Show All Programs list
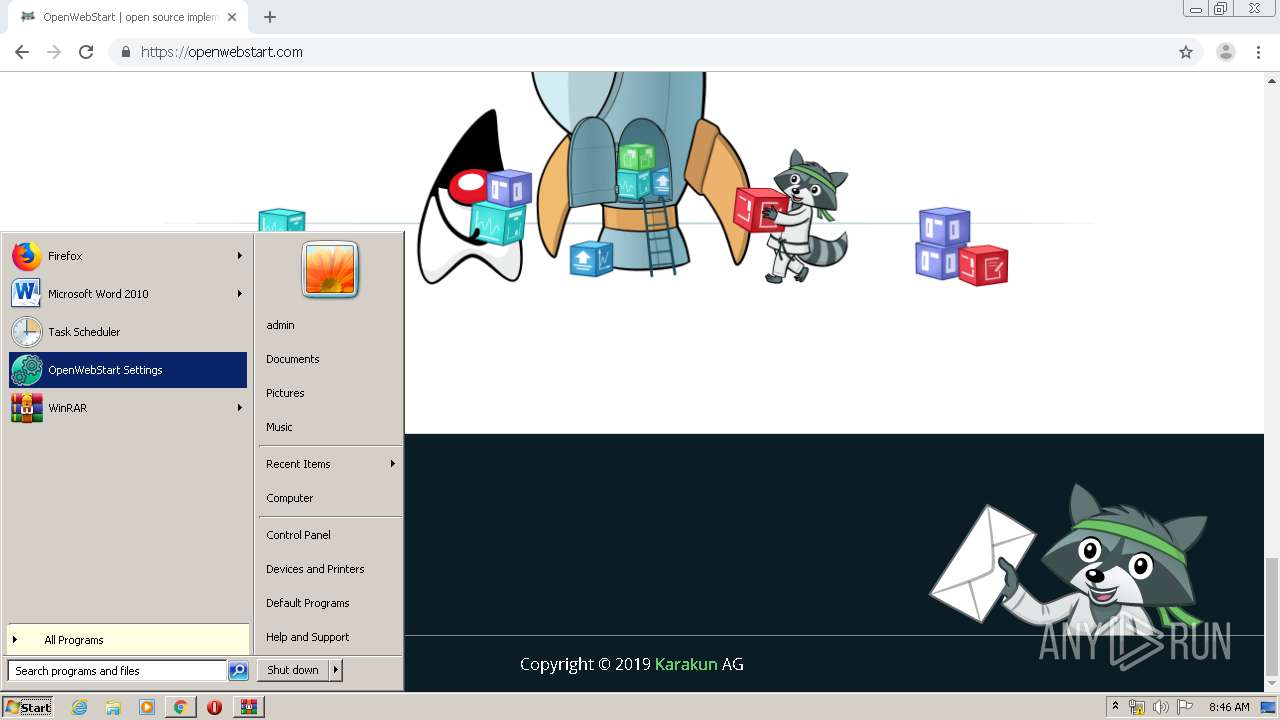Viewport: 1280px width, 720px height. point(127,640)
